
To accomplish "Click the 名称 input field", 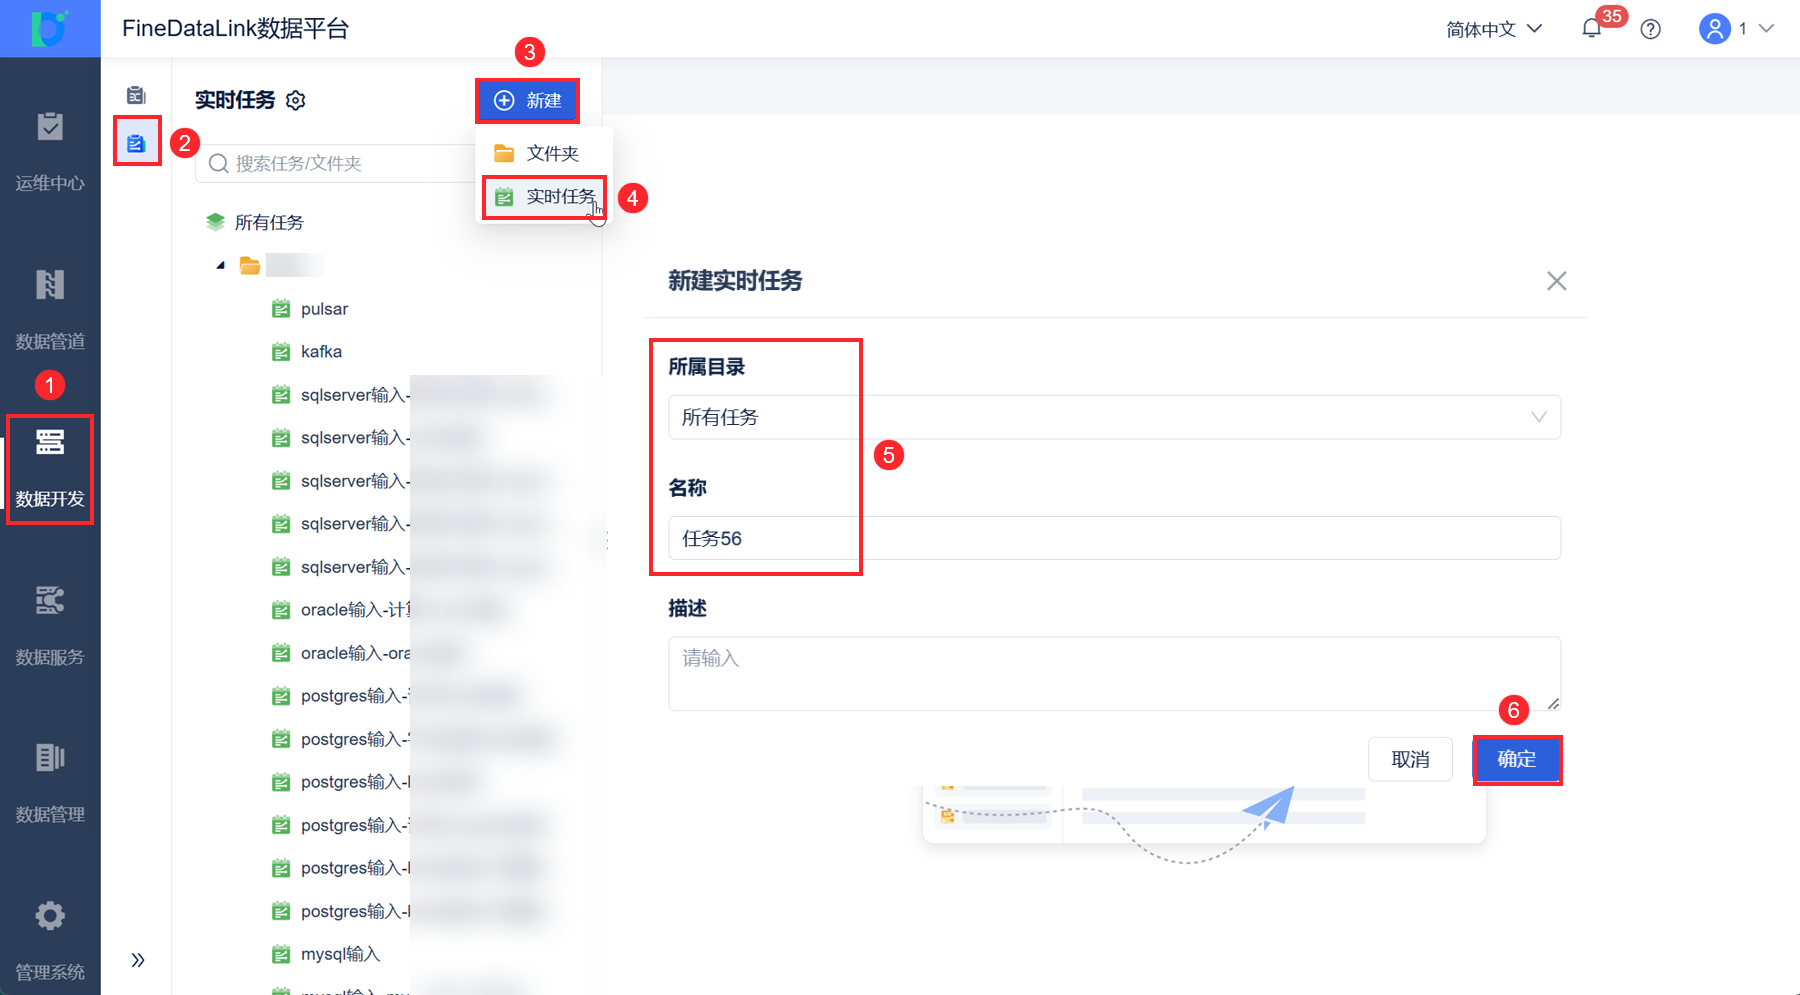I will (1114, 538).
